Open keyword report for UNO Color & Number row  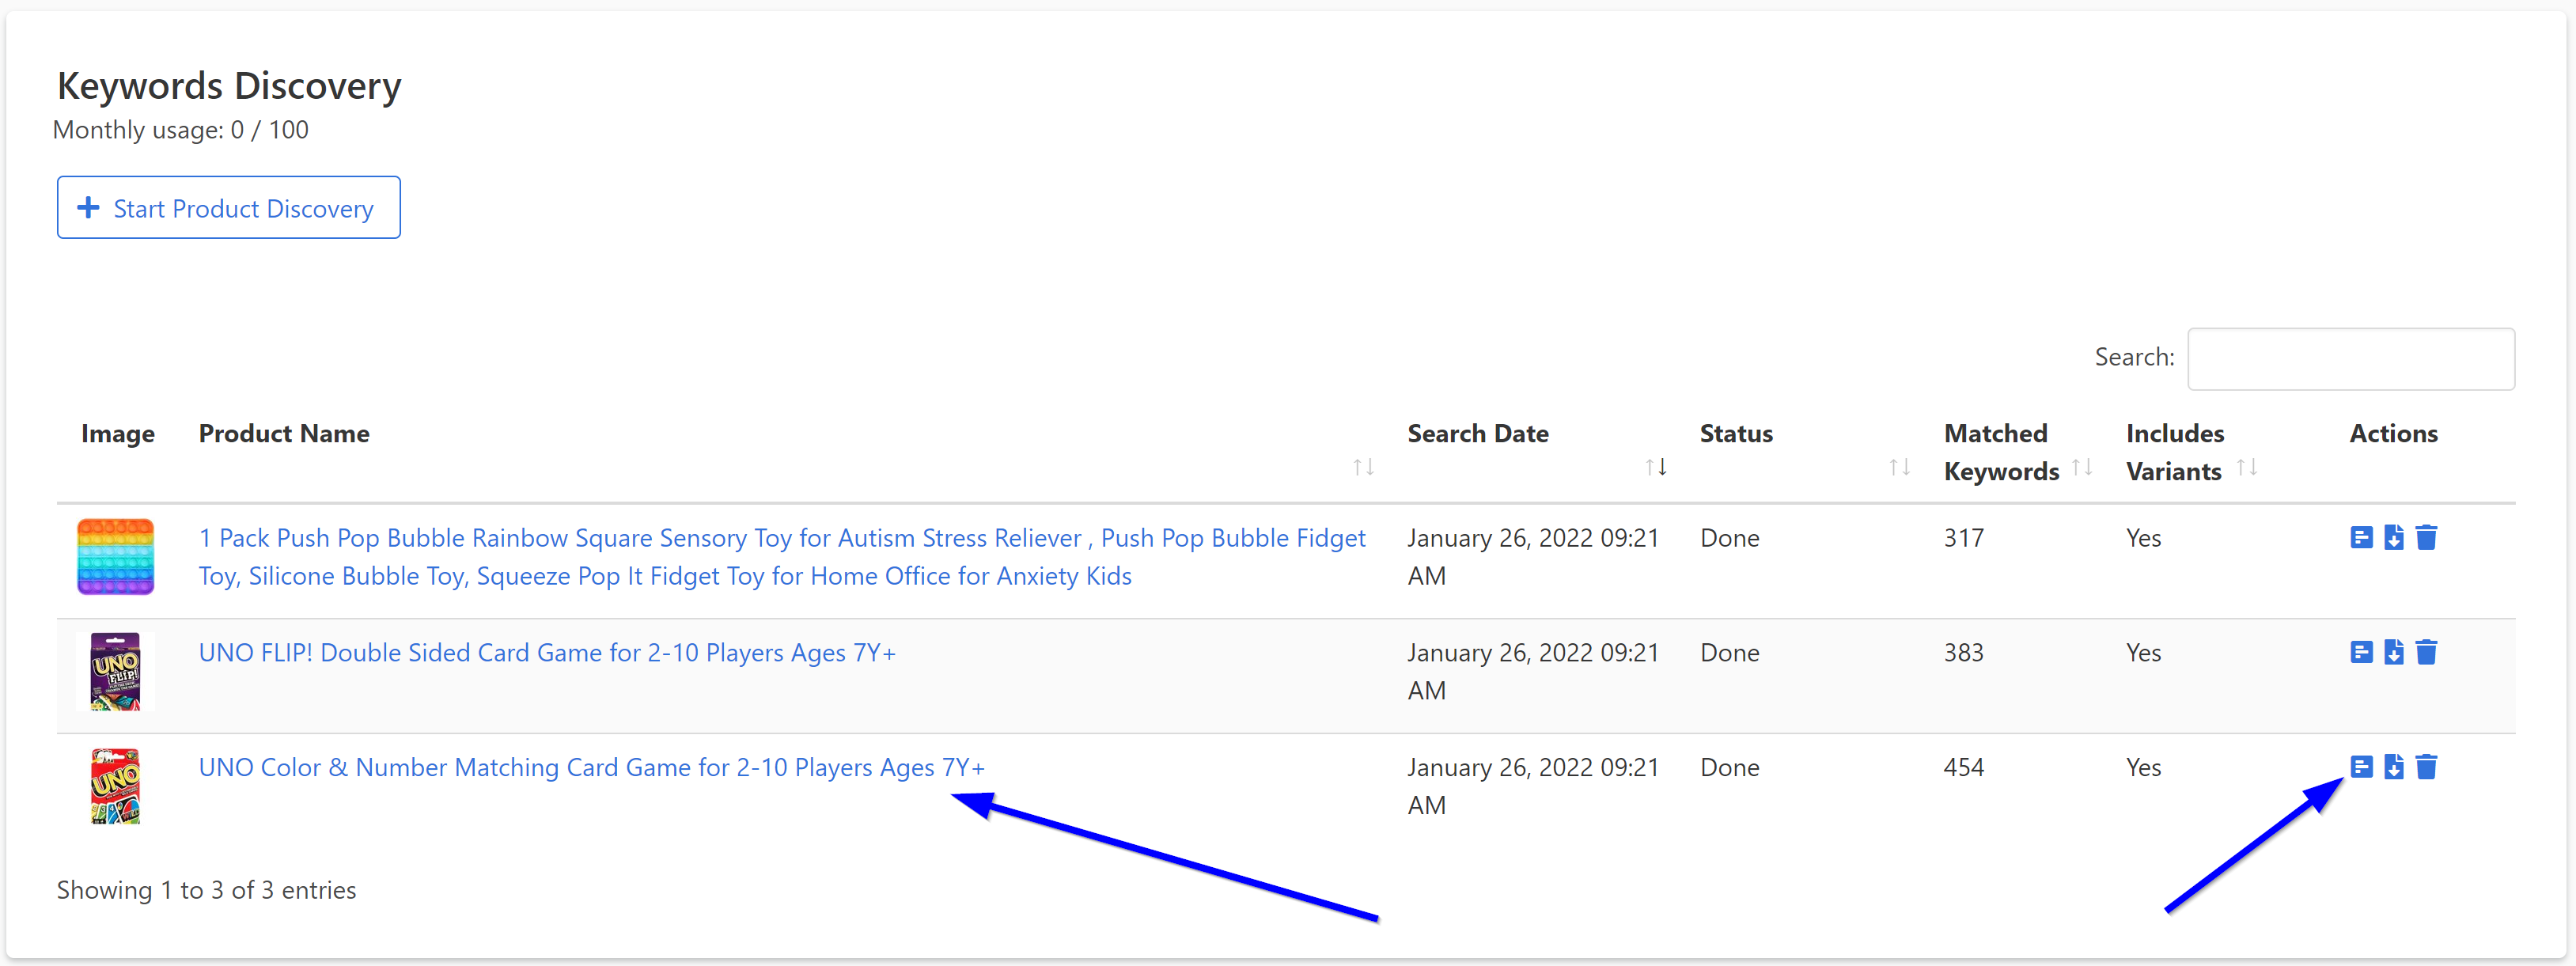tap(2361, 767)
